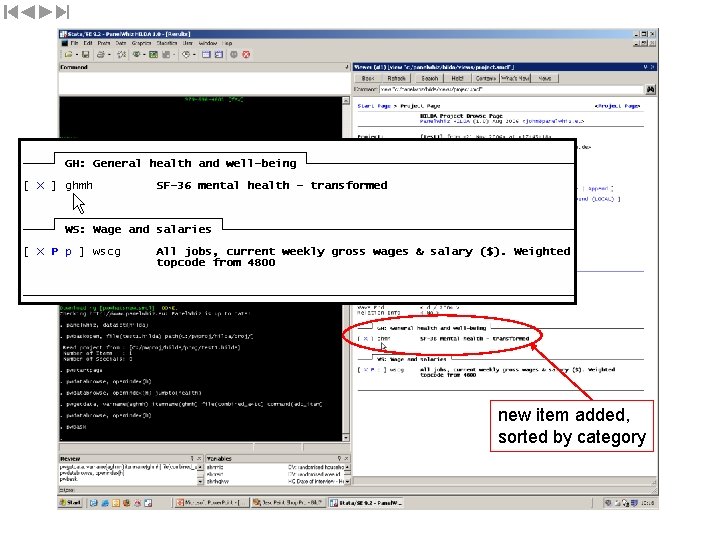Open the Windows Start button
The height and width of the screenshot is (540, 720).
coord(70,503)
